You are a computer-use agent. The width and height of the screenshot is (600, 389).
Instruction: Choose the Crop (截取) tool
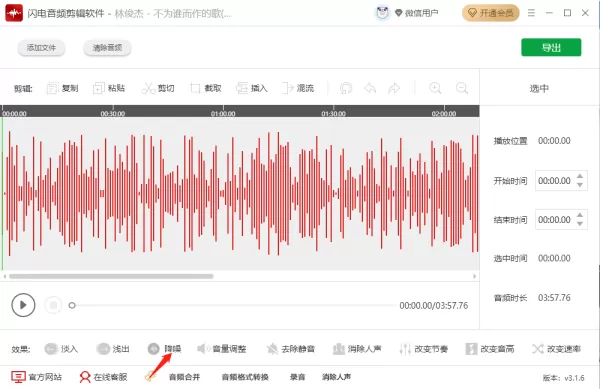coord(206,88)
